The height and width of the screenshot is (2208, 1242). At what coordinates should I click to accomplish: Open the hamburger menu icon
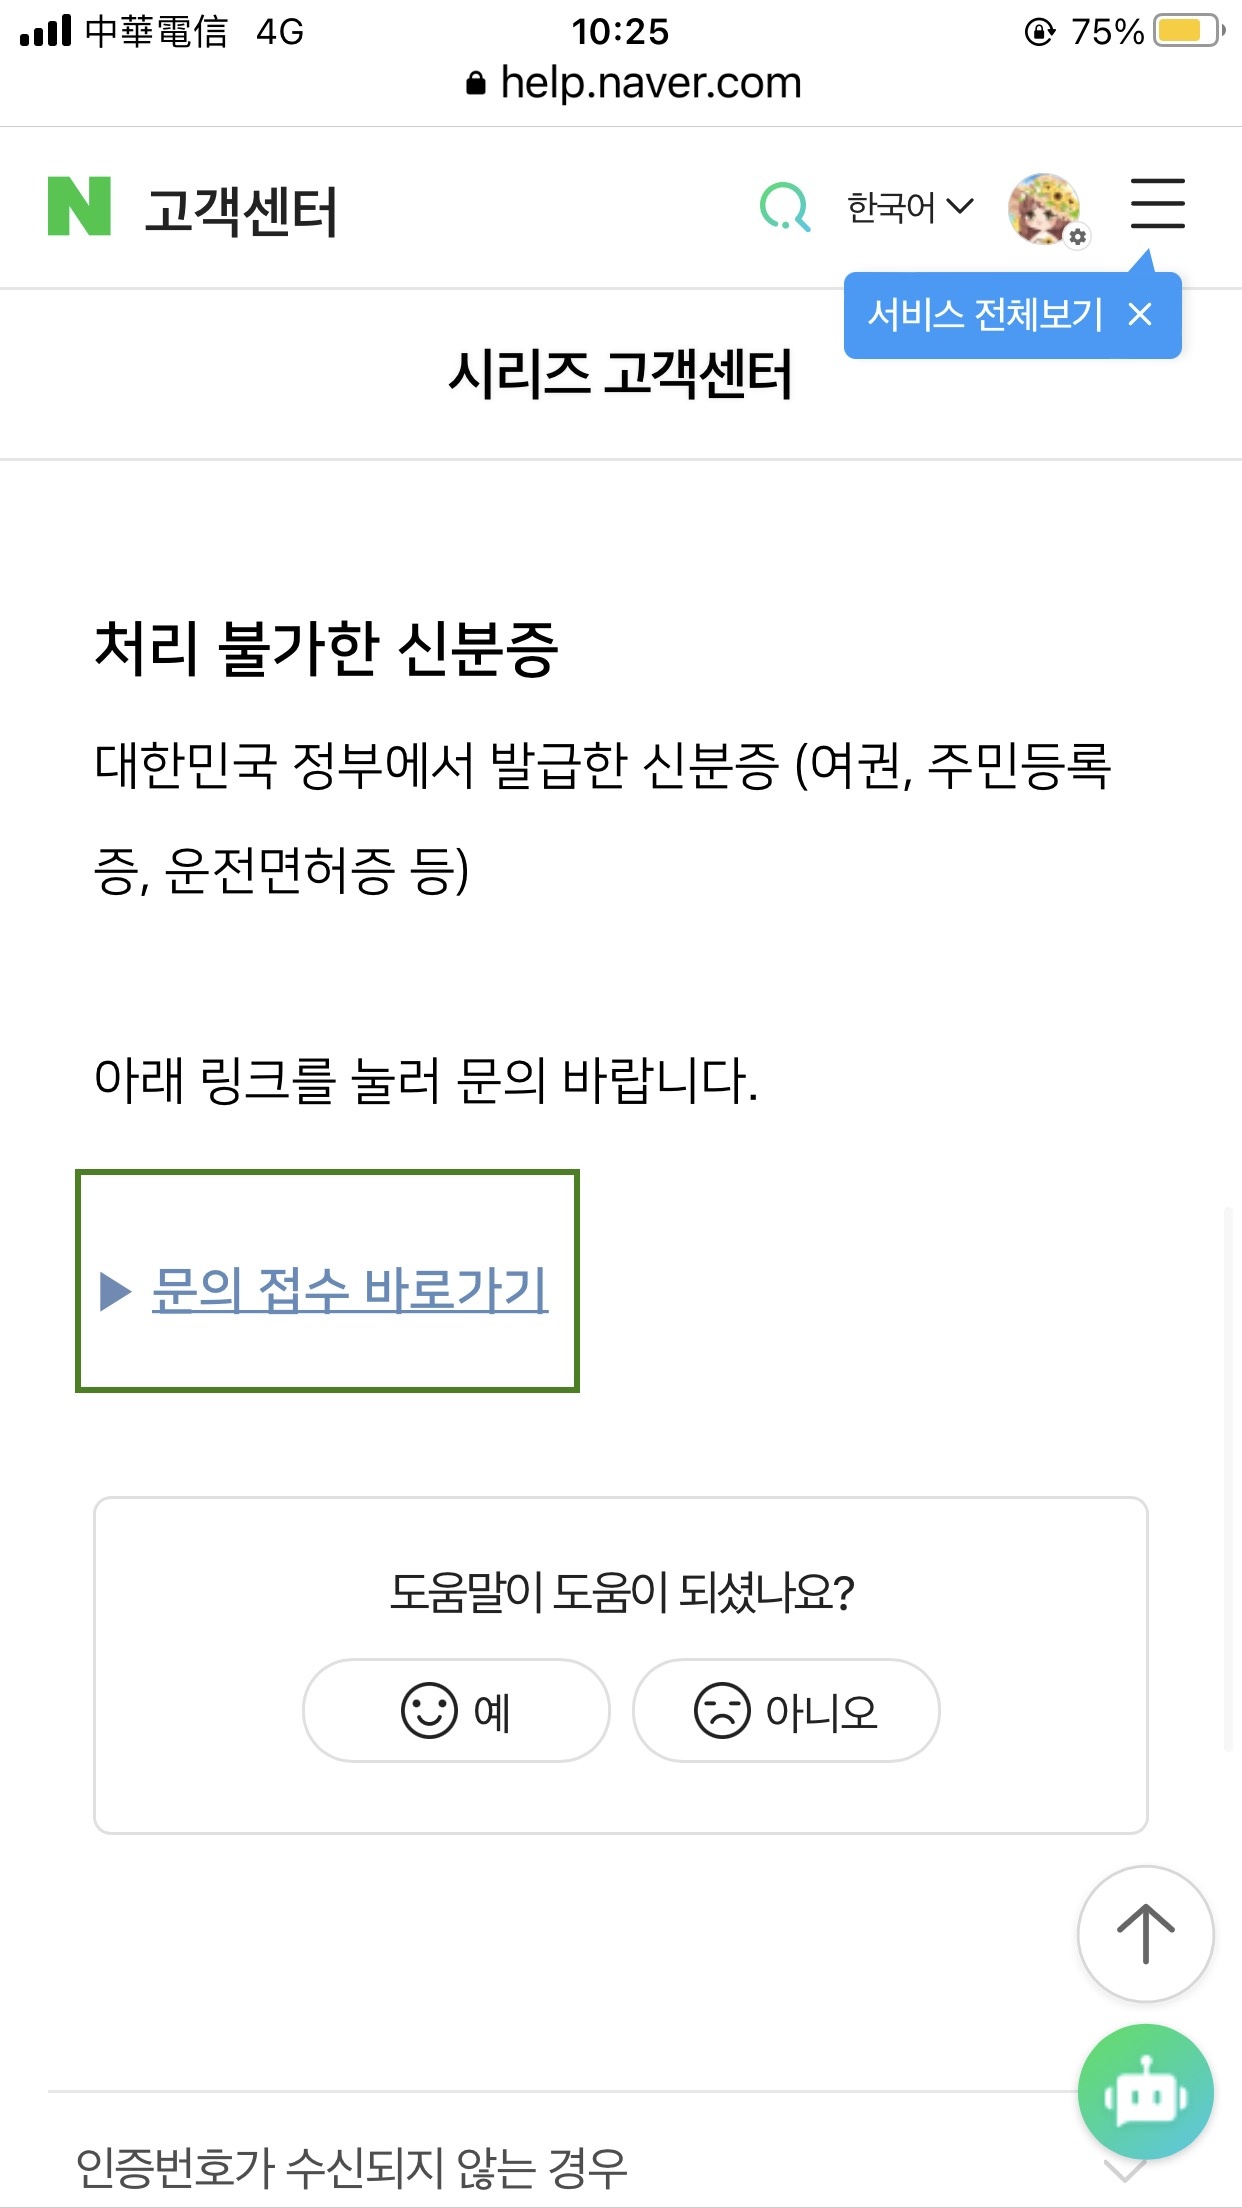pos(1157,204)
